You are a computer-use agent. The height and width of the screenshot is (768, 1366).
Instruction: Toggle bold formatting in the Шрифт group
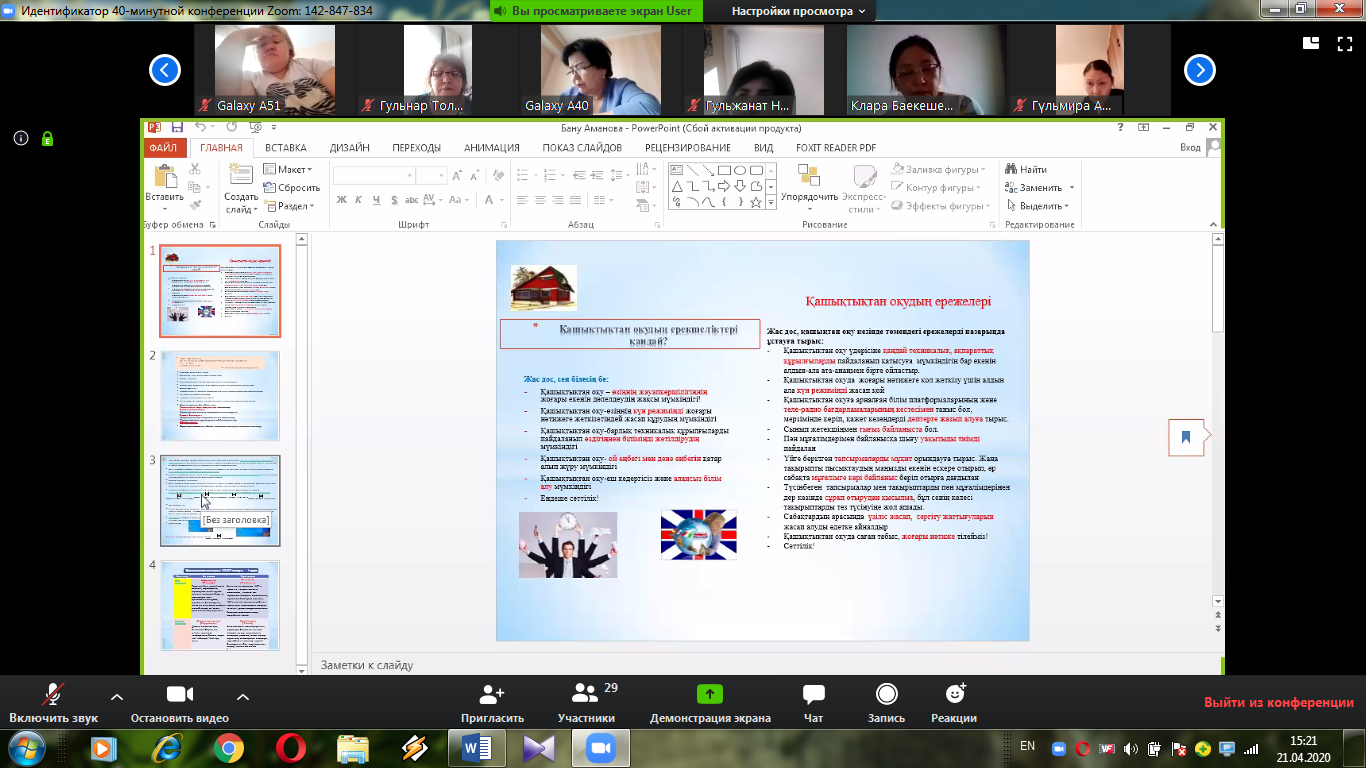[x=341, y=200]
